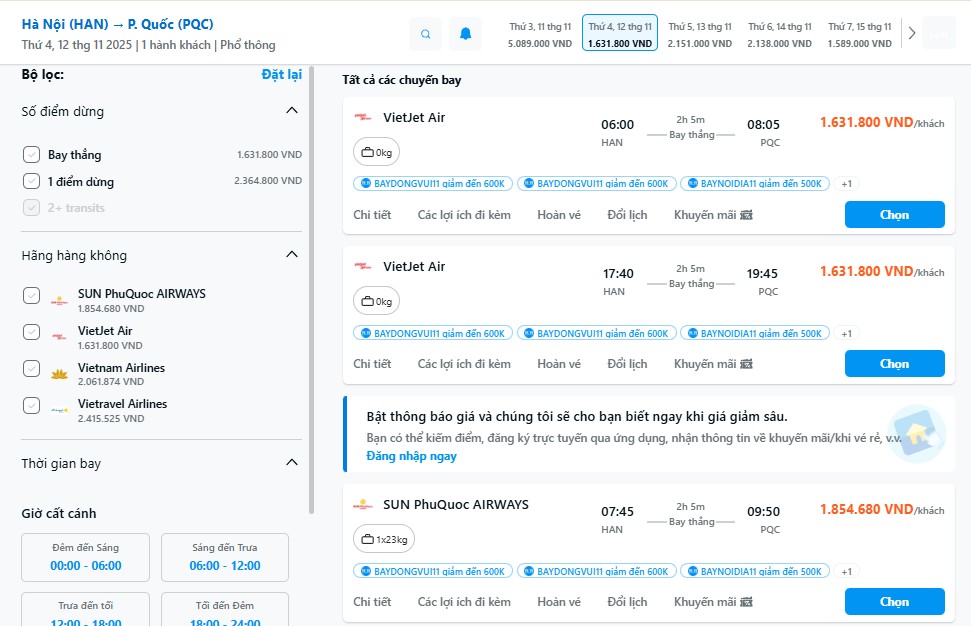Click the +1 promo badge on the 06:00 flight

[x=846, y=184]
